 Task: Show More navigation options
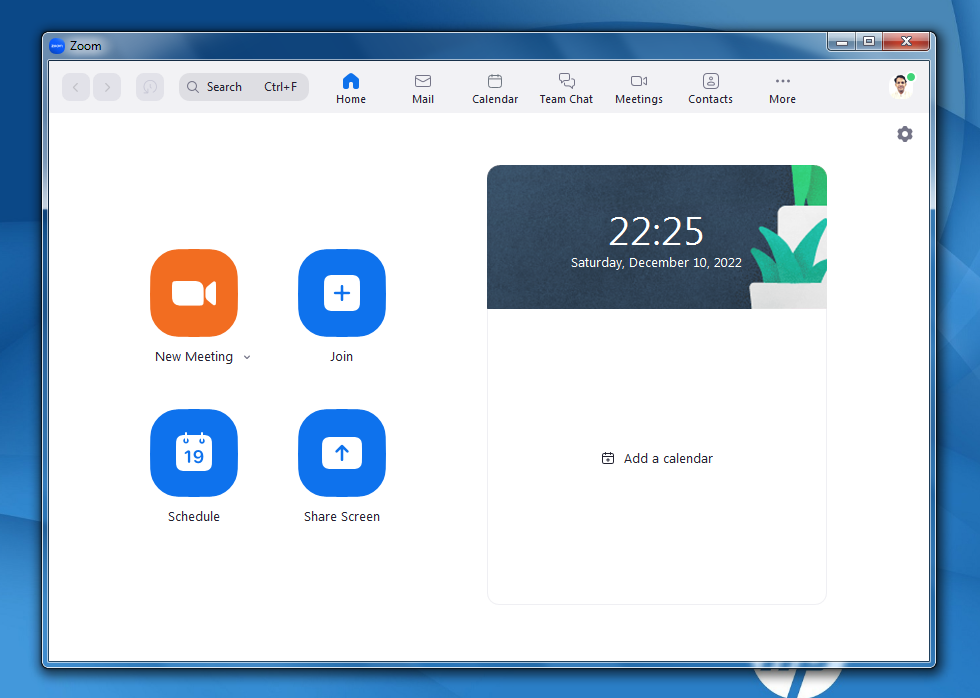782,88
